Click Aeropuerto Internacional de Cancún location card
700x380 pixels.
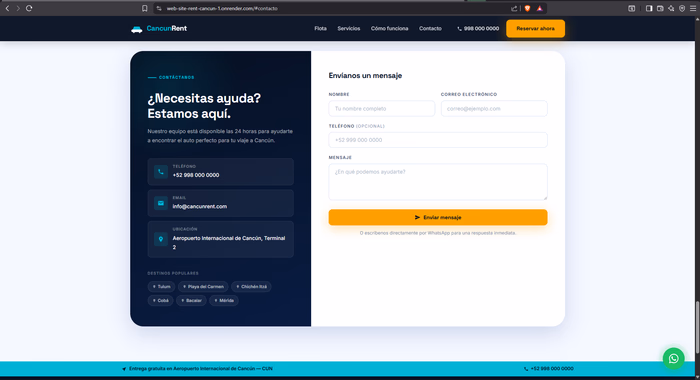point(221,239)
